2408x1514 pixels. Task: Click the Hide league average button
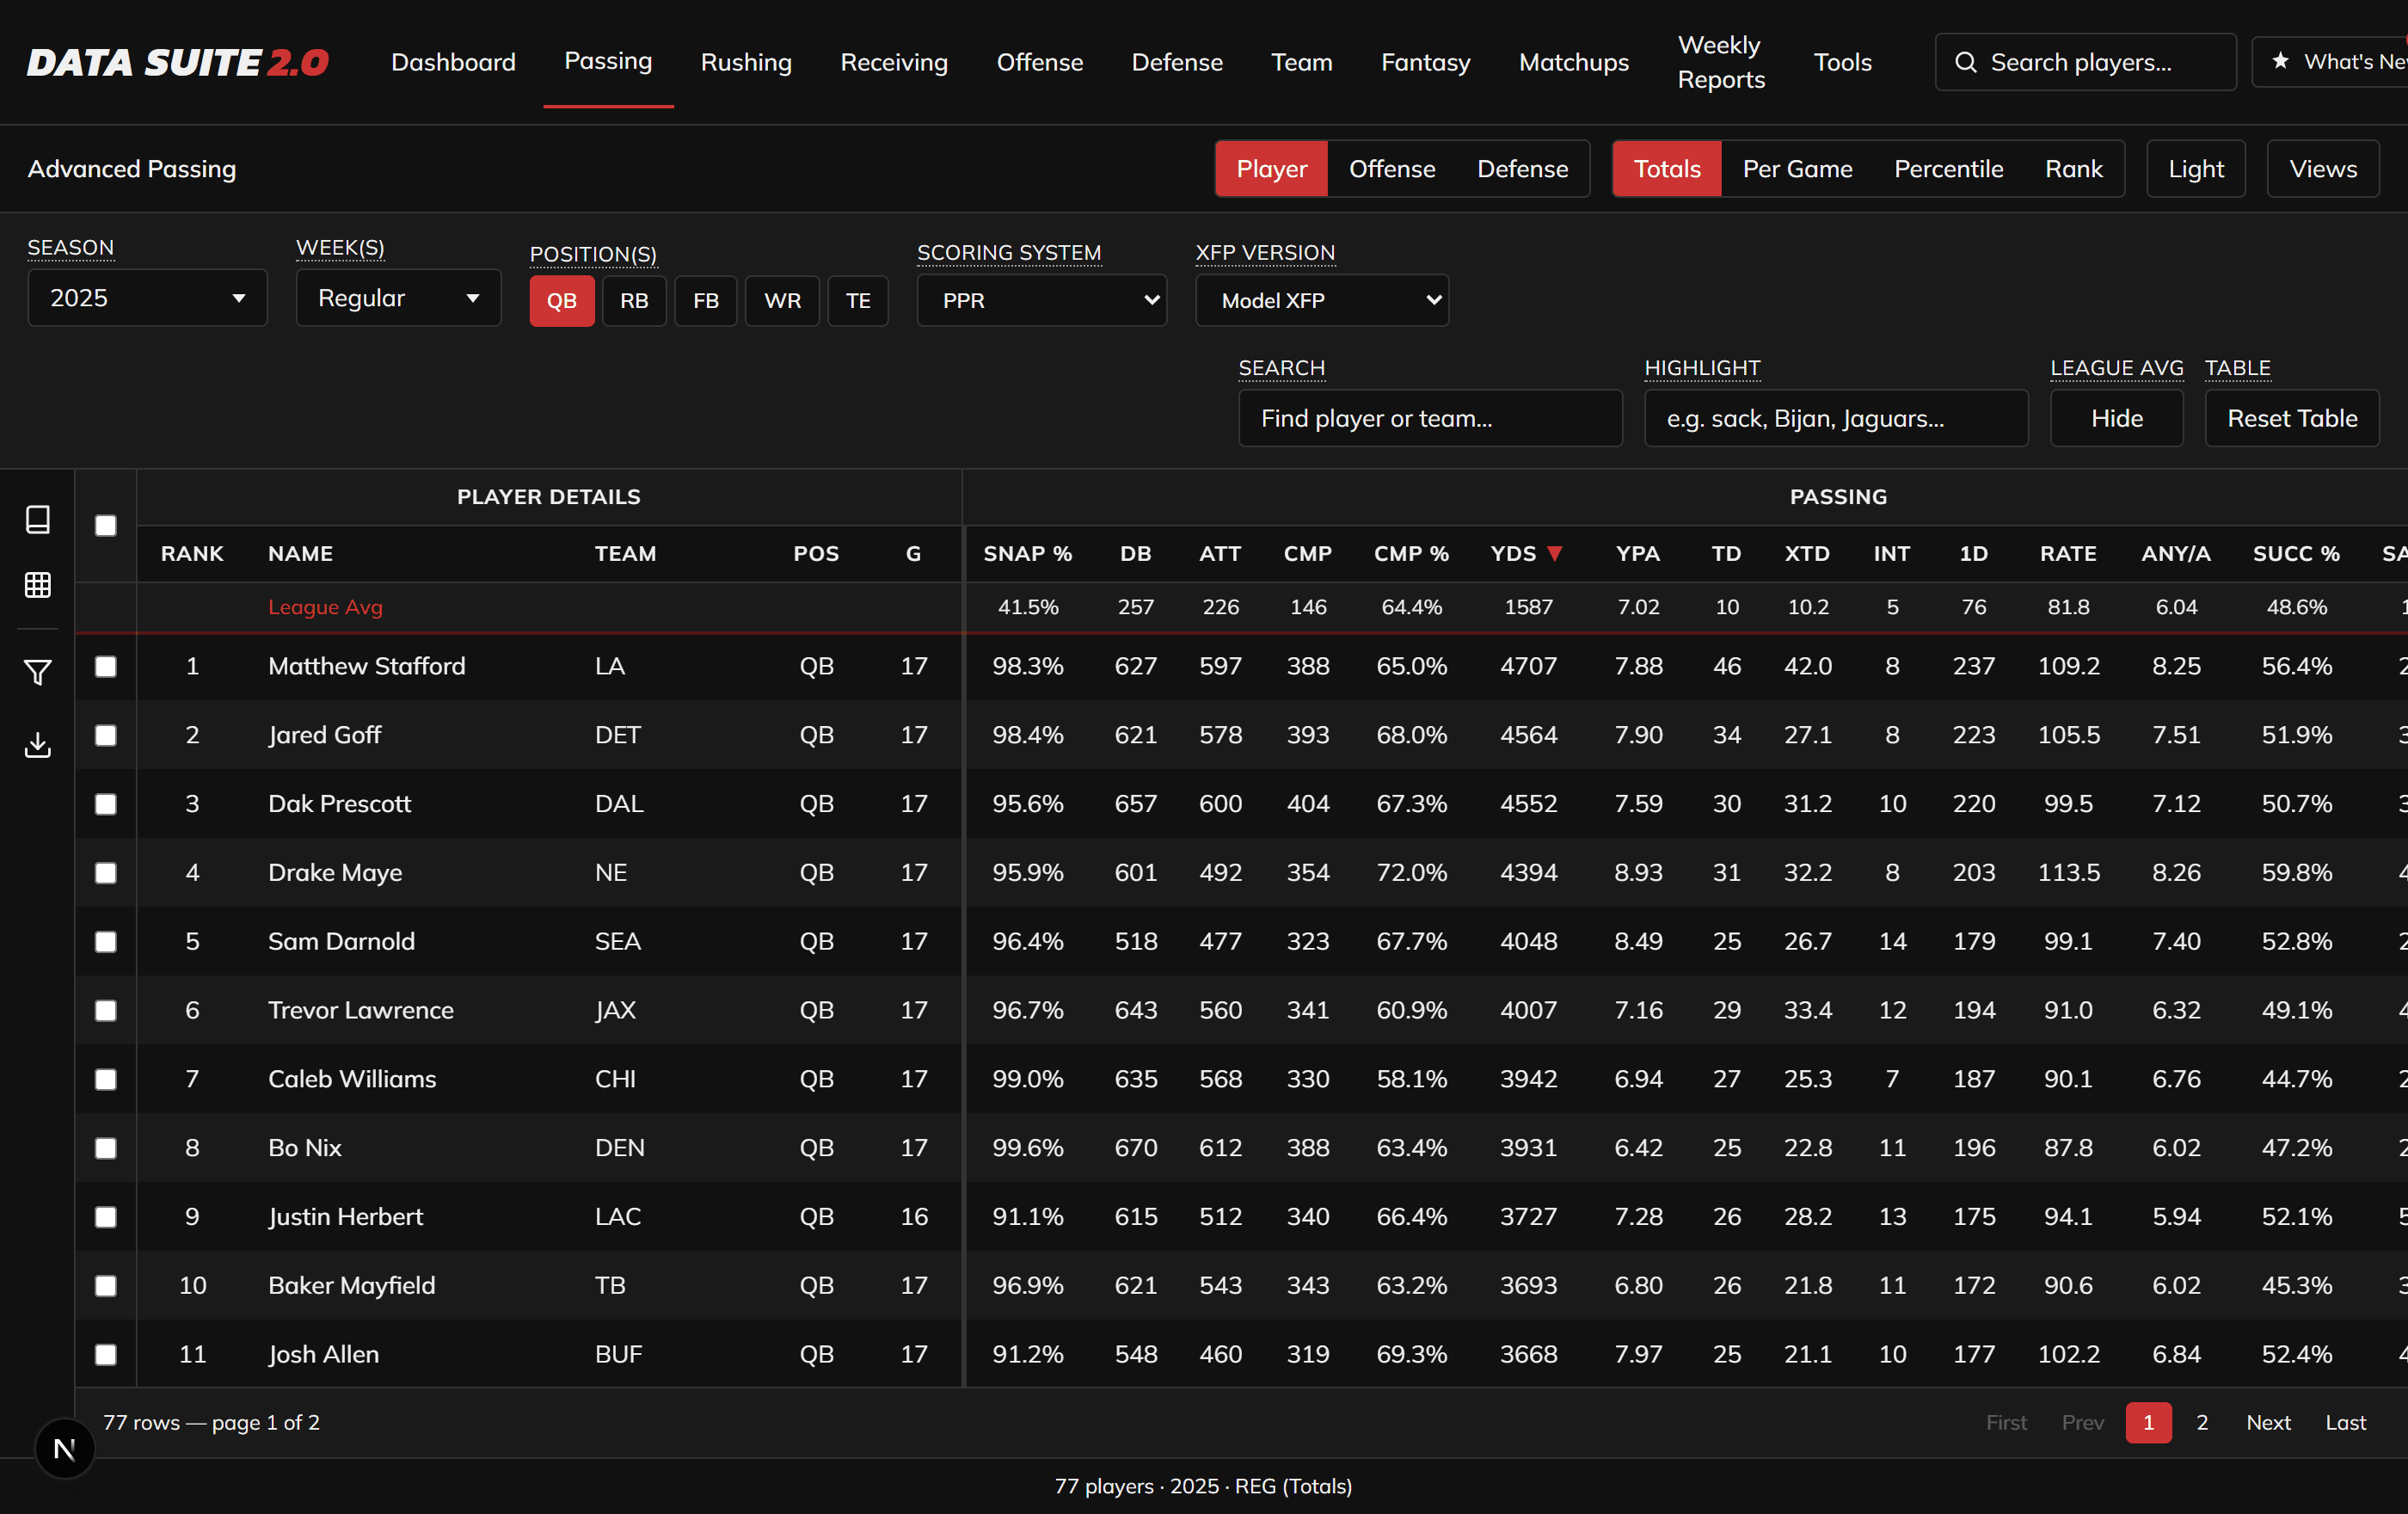[x=2117, y=418]
